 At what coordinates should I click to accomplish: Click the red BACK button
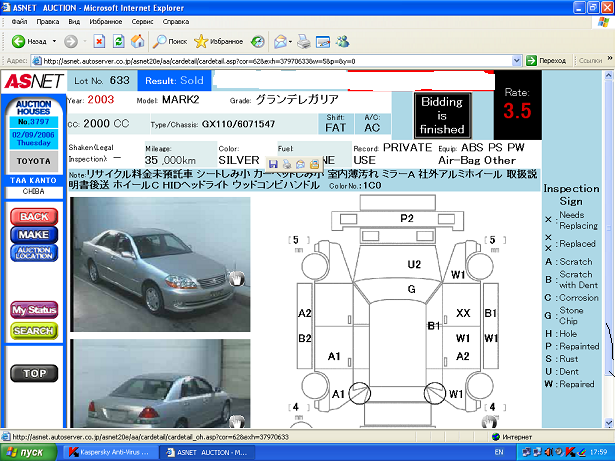[34, 217]
